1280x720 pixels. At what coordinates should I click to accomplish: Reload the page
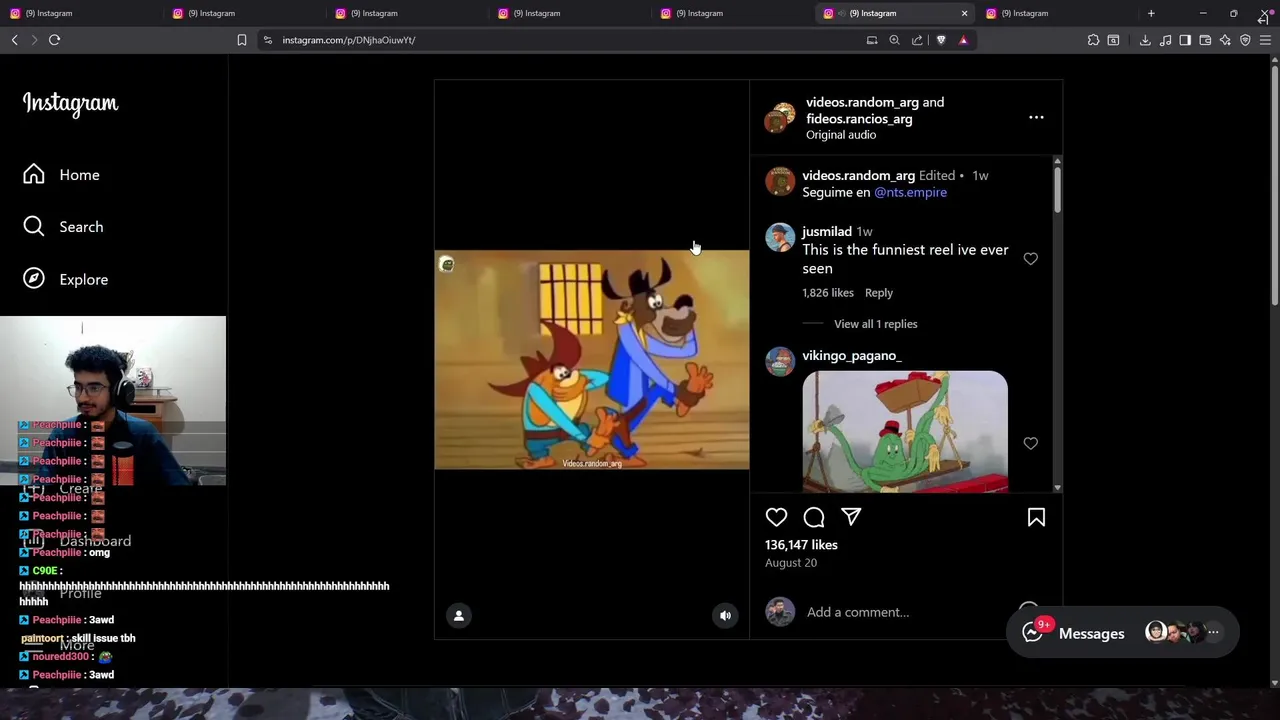coord(54,40)
